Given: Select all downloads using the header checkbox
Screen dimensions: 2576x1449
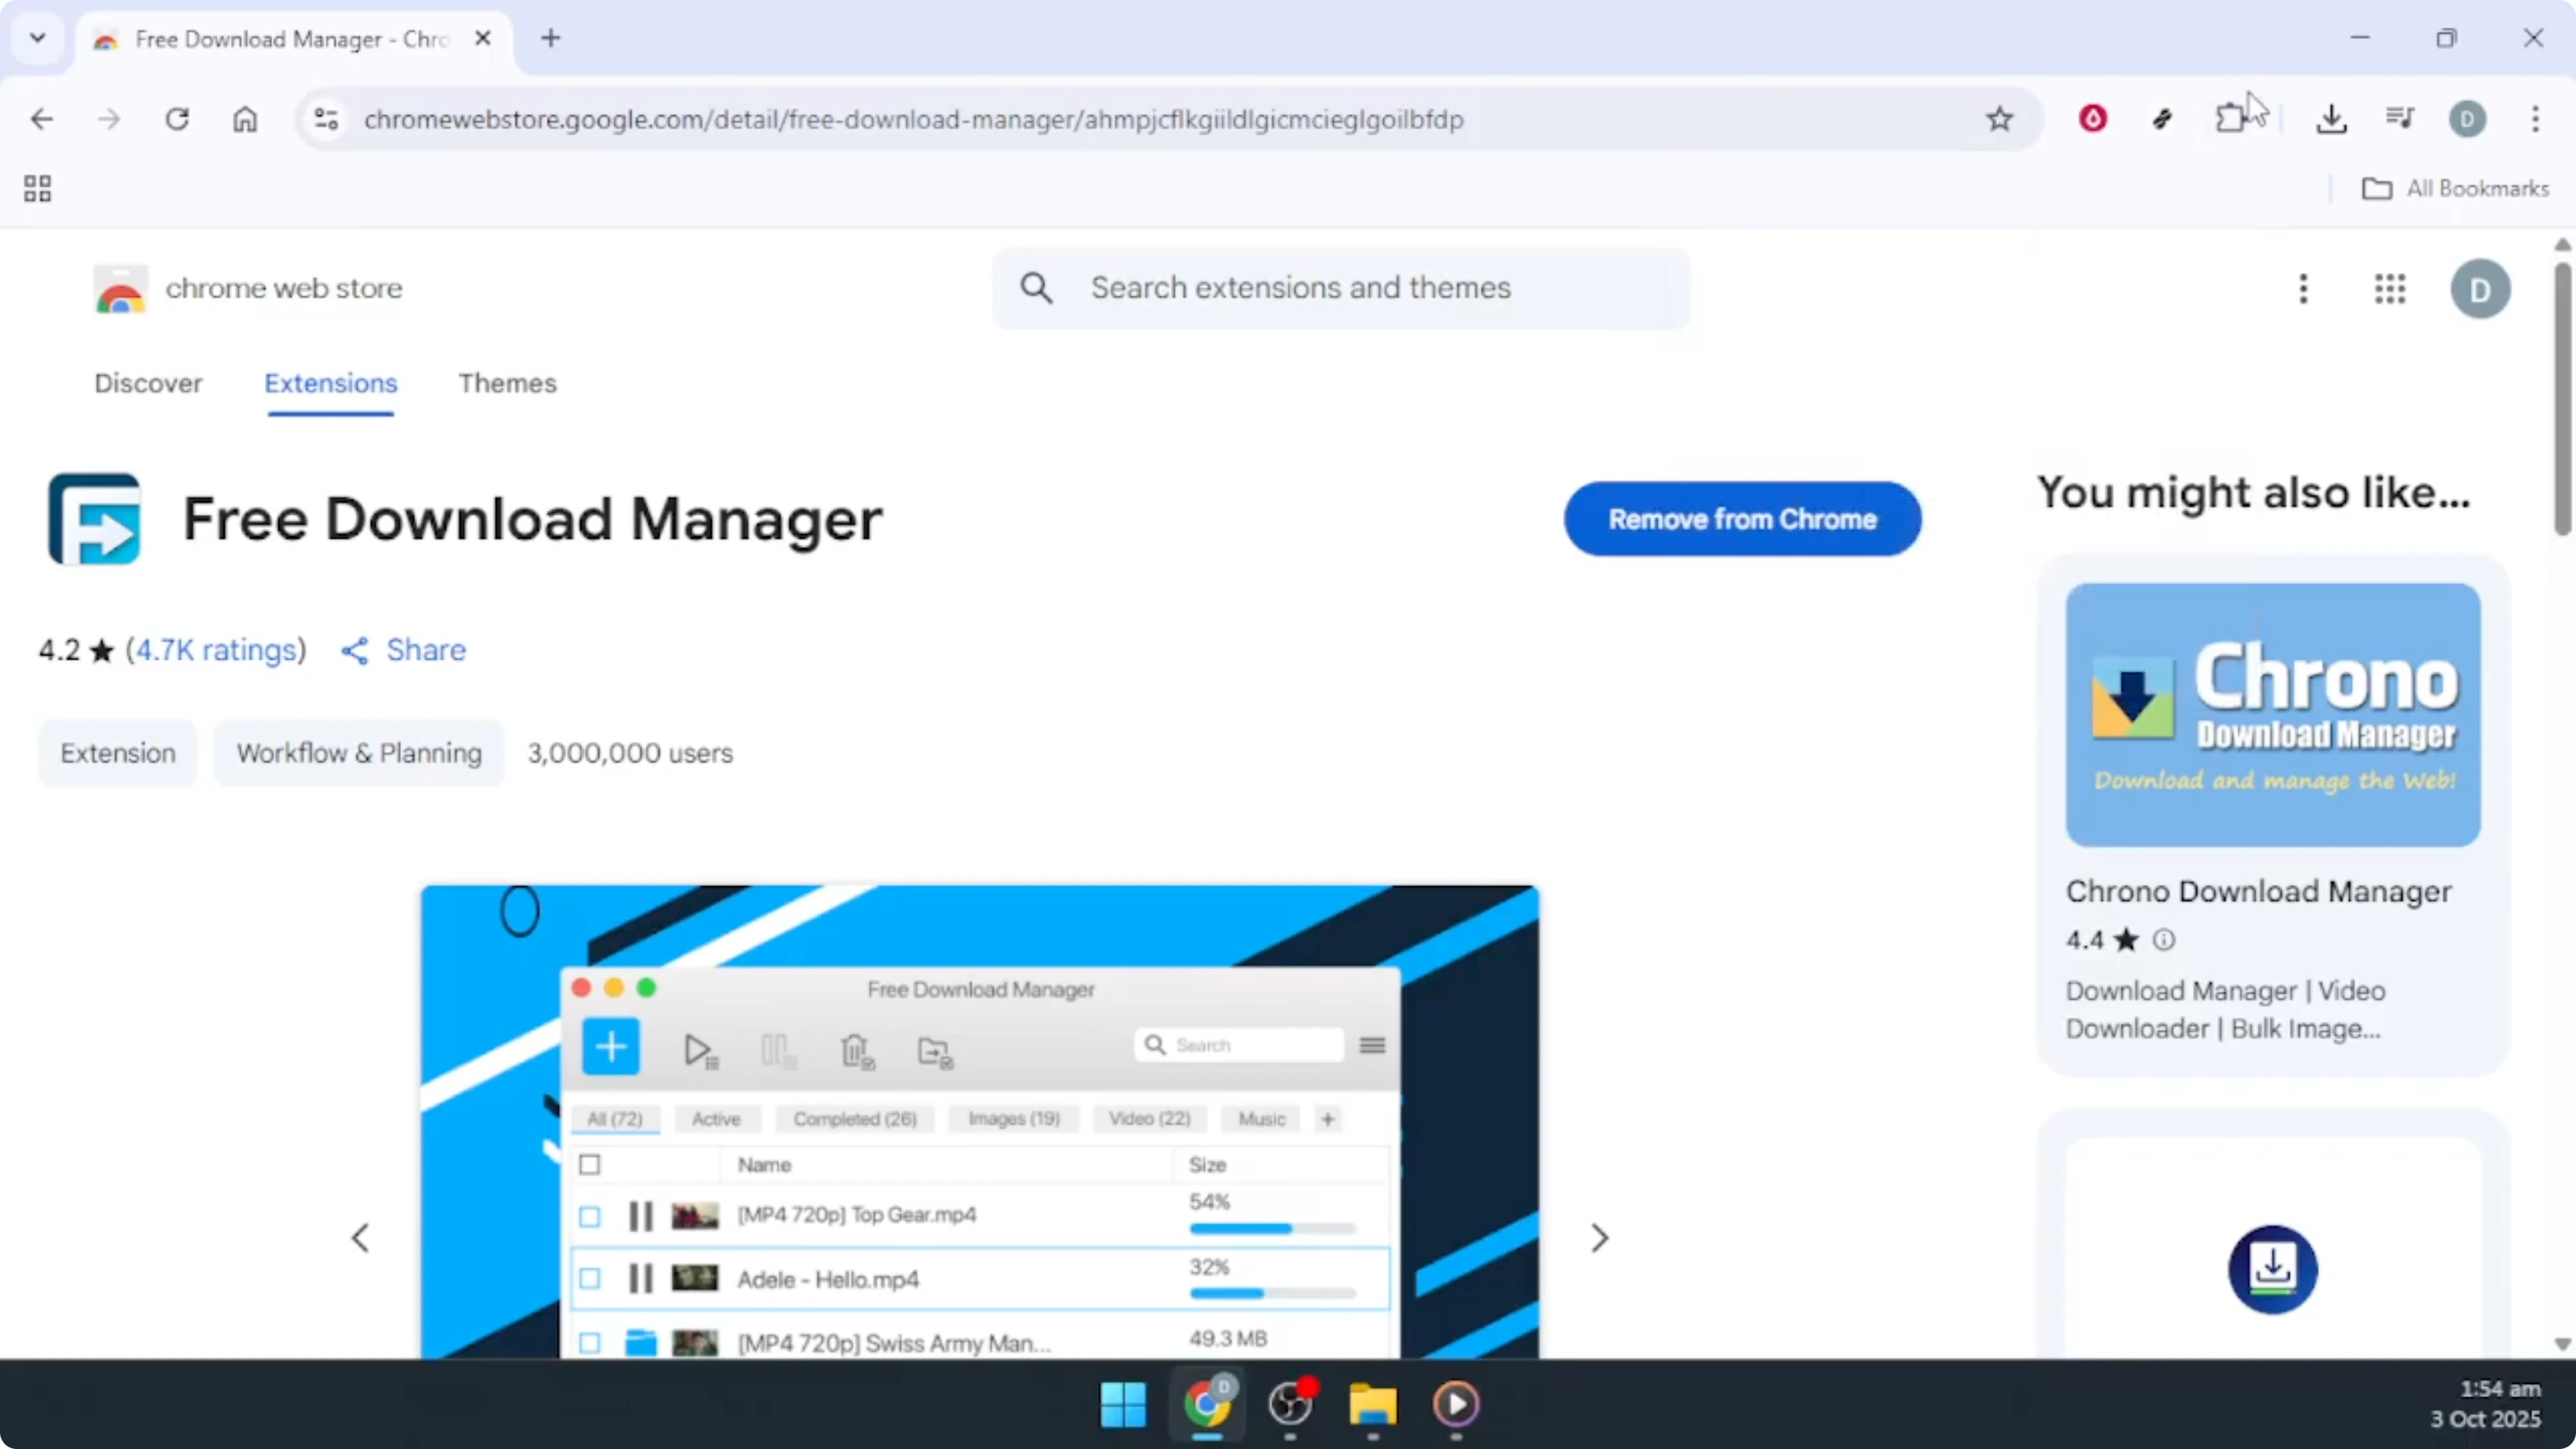Looking at the screenshot, I should [x=590, y=1163].
